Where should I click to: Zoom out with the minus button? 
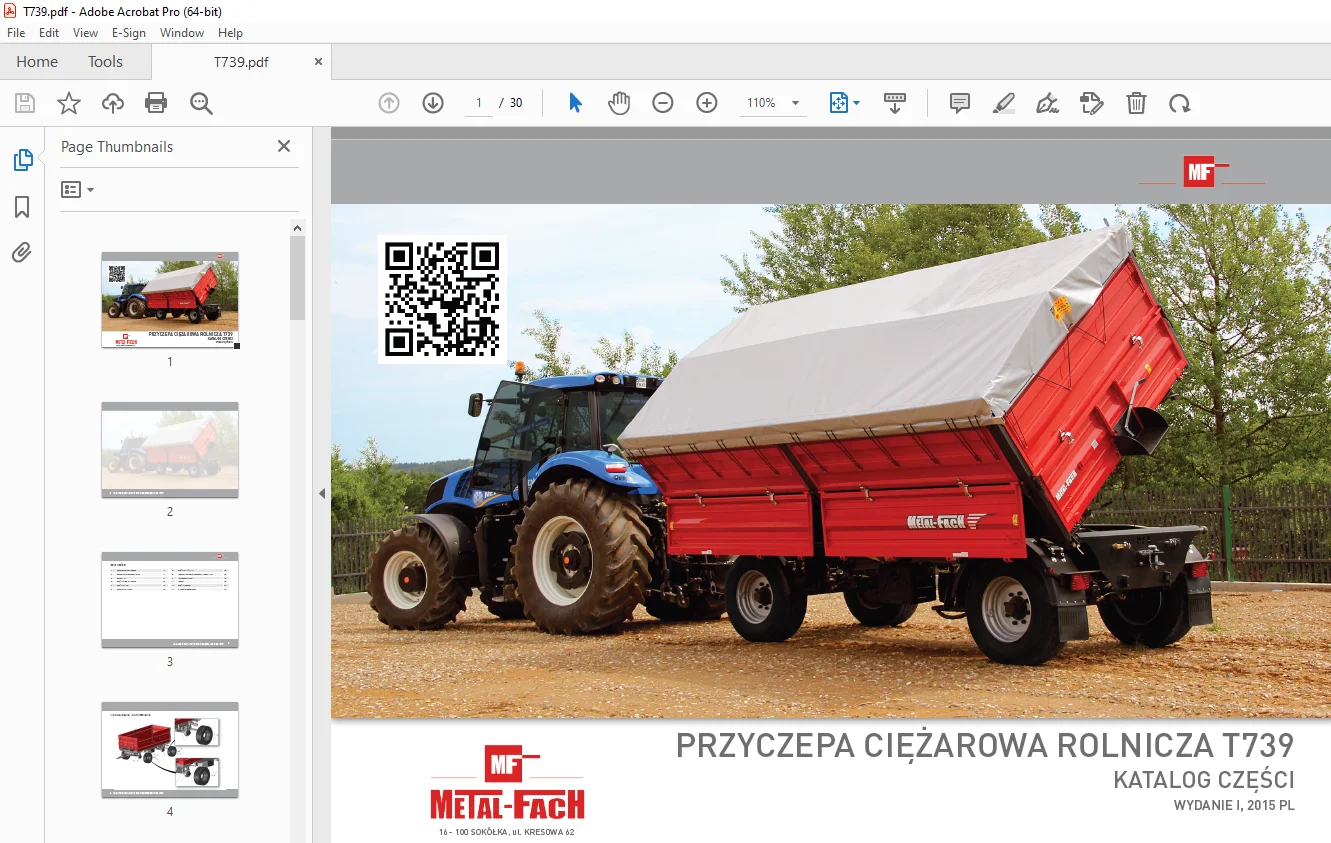tap(663, 103)
